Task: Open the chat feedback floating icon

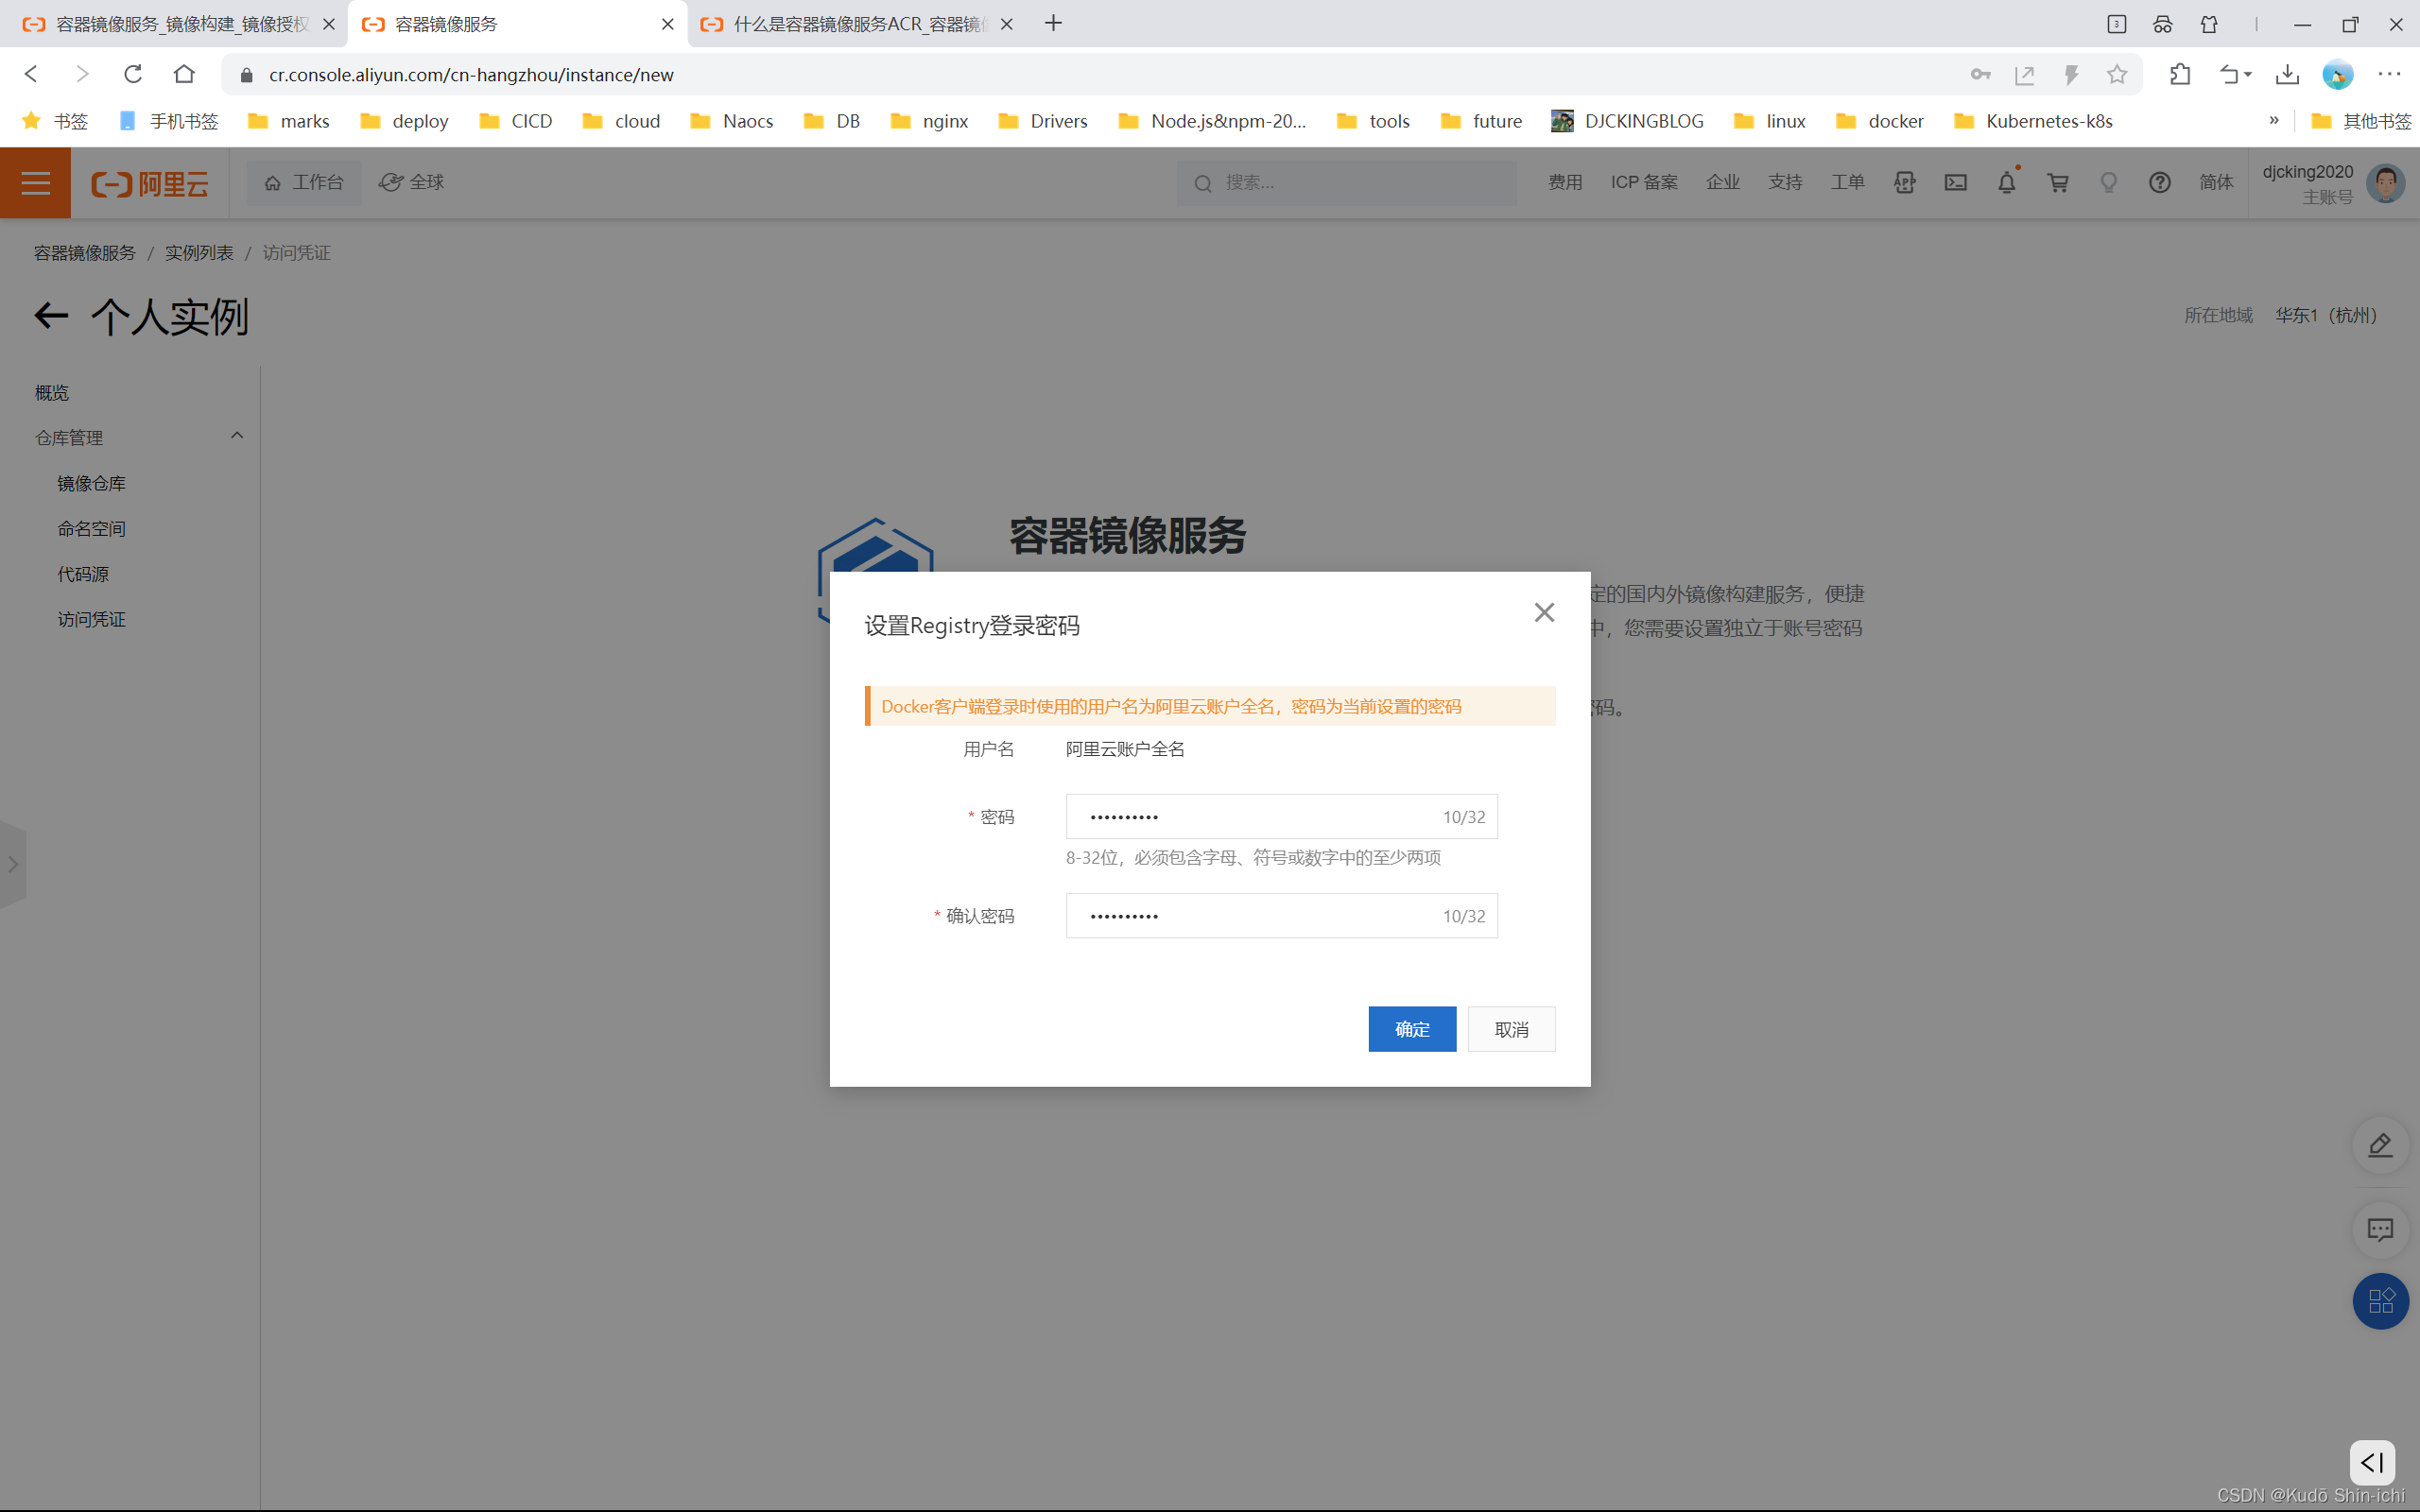Action: point(2380,1229)
